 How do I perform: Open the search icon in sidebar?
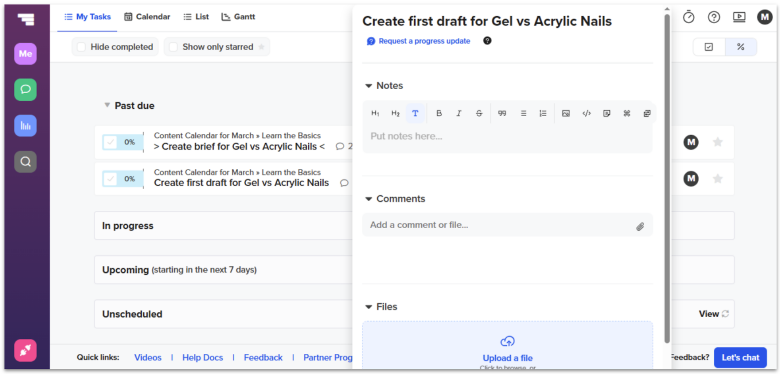click(25, 162)
